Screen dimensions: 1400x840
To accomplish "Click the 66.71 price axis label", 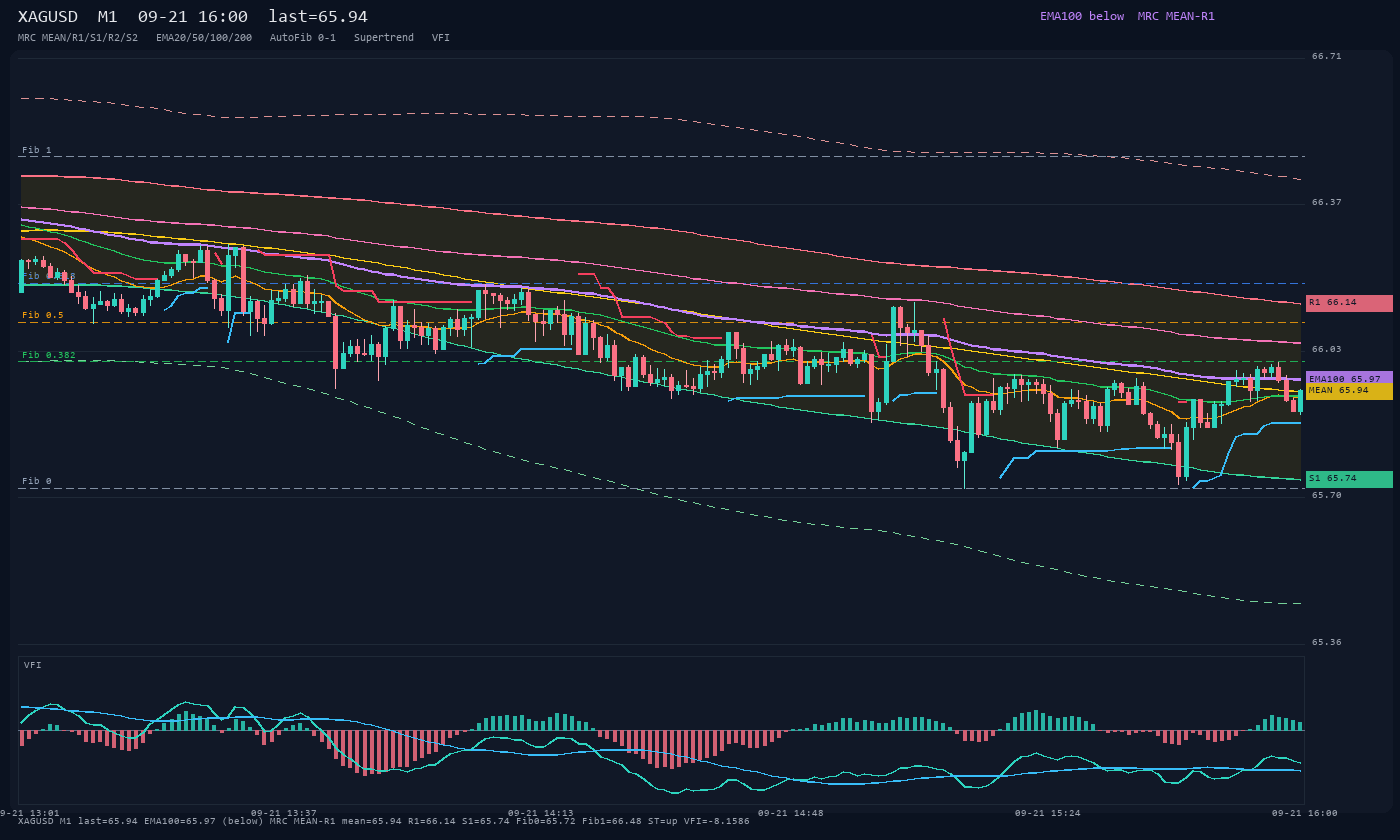I will point(1327,57).
